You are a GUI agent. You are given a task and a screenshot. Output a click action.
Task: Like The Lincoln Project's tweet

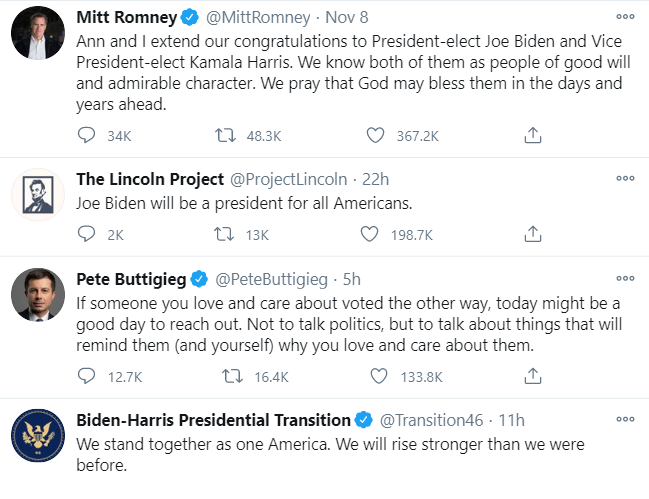click(377, 234)
